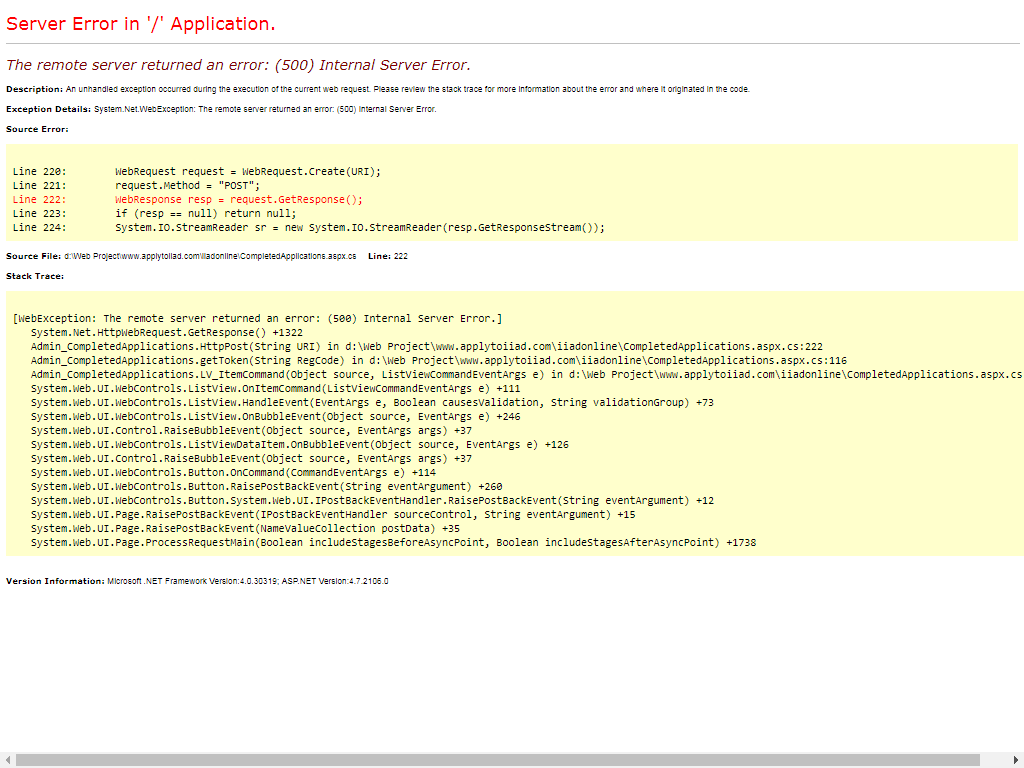Click the HttpWebRequest.GetResponse() +1322 stack line
The height and width of the screenshot is (768, 1024).
[166, 332]
